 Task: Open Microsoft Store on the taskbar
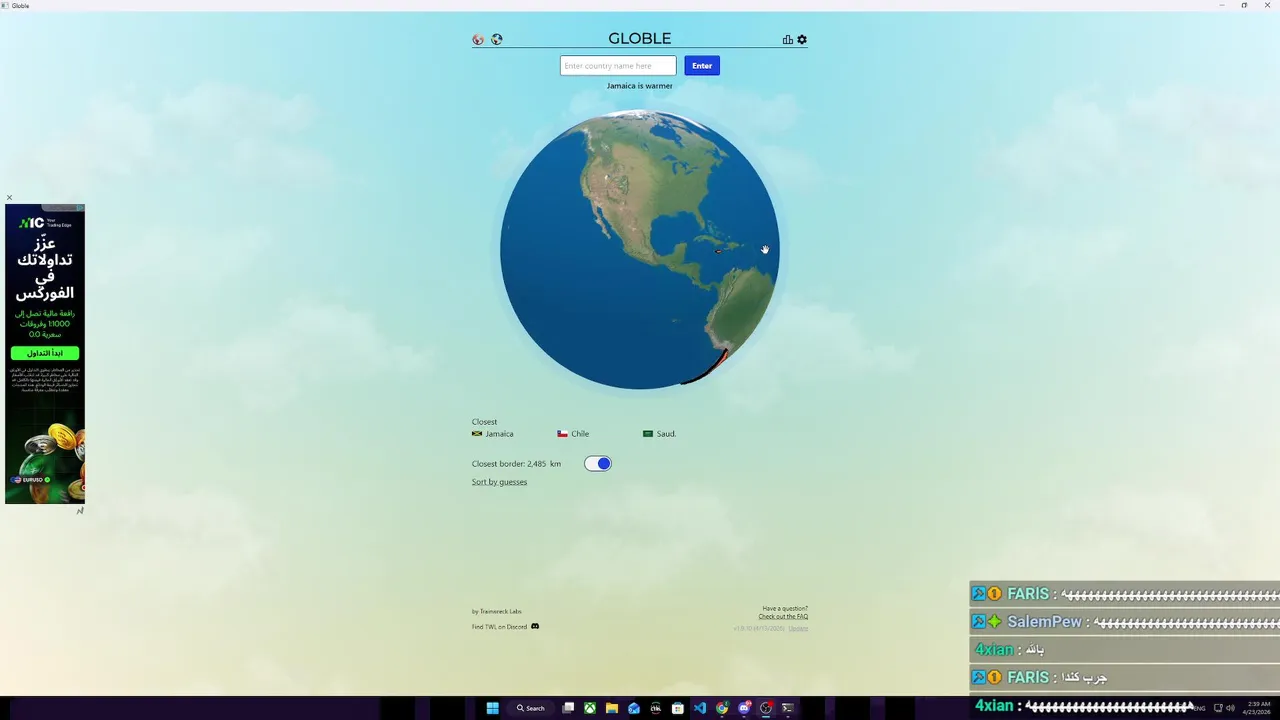pyautogui.click(x=678, y=708)
